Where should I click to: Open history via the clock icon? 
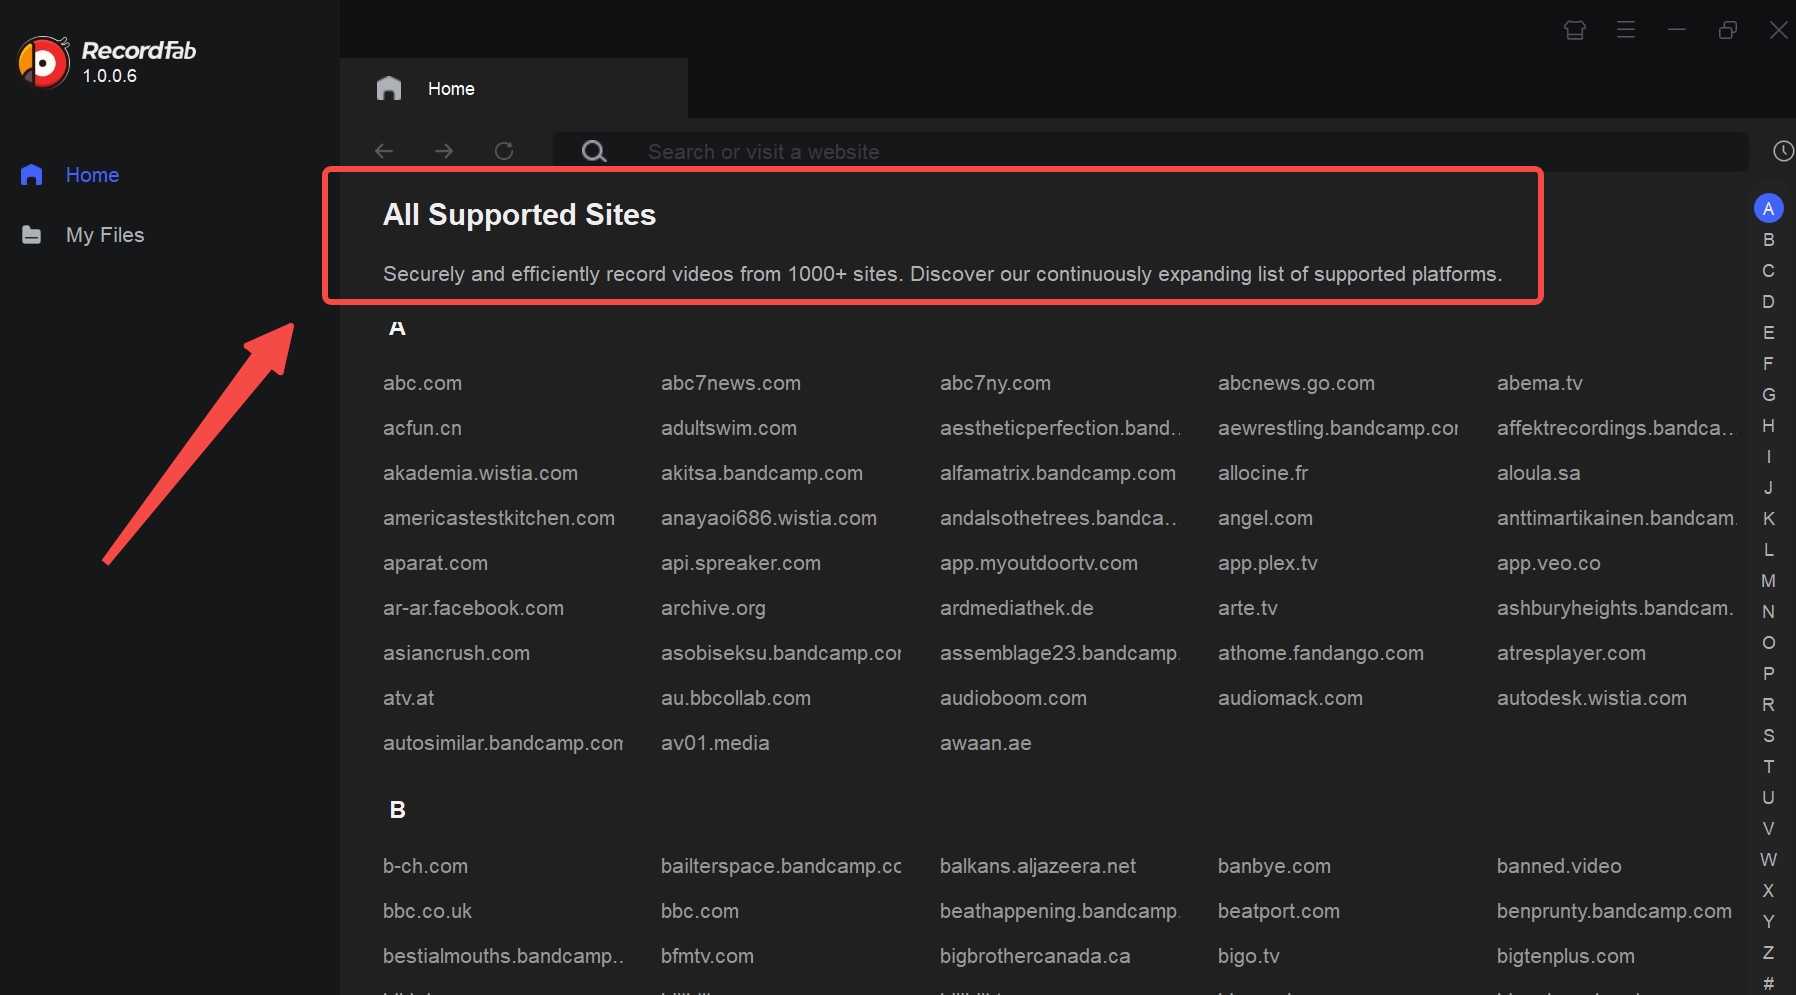1783,151
